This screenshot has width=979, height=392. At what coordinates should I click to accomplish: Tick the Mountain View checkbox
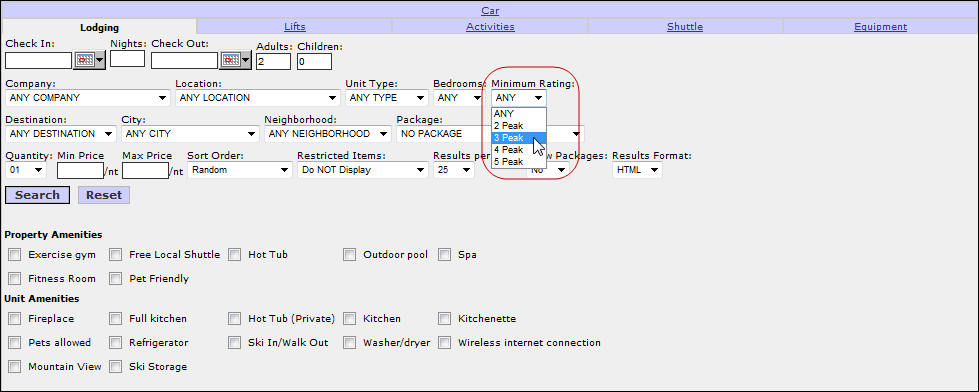pos(15,366)
